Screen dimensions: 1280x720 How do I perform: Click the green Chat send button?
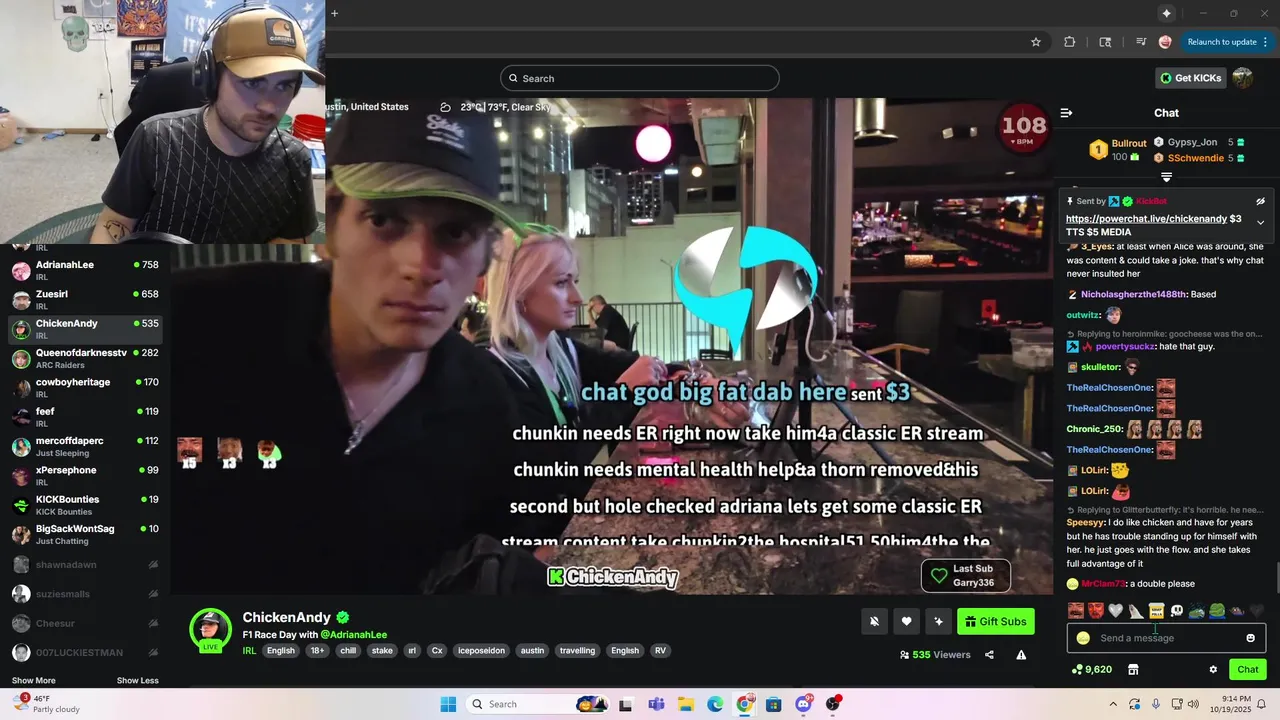pos(1248,669)
